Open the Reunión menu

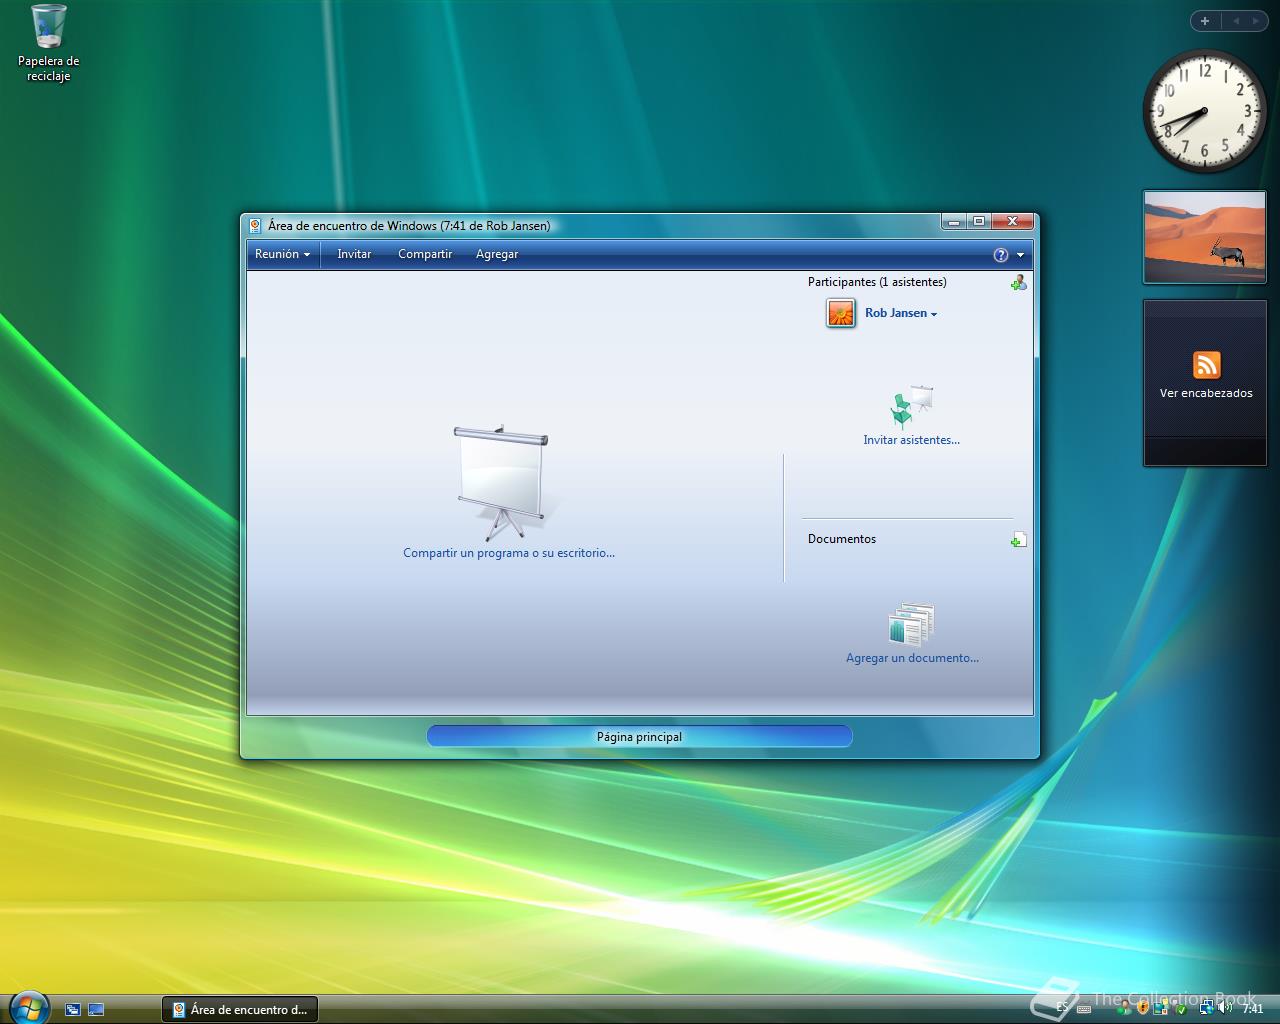(282, 254)
